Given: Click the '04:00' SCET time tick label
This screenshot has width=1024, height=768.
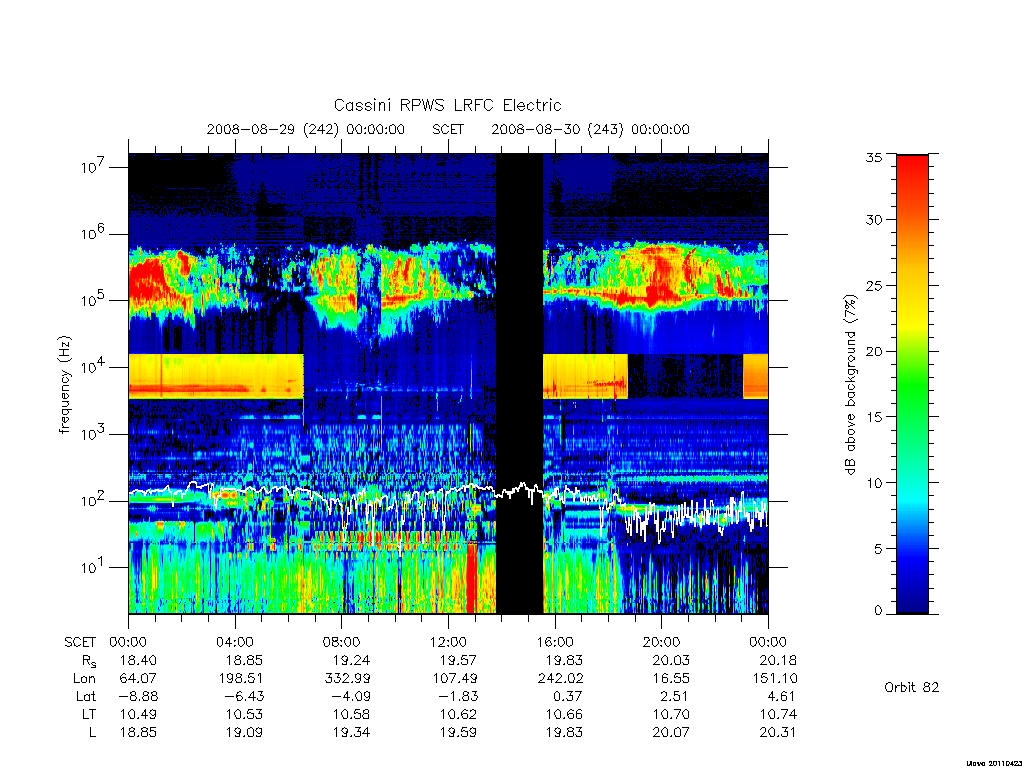Looking at the screenshot, I should pyautogui.click(x=235, y=643).
